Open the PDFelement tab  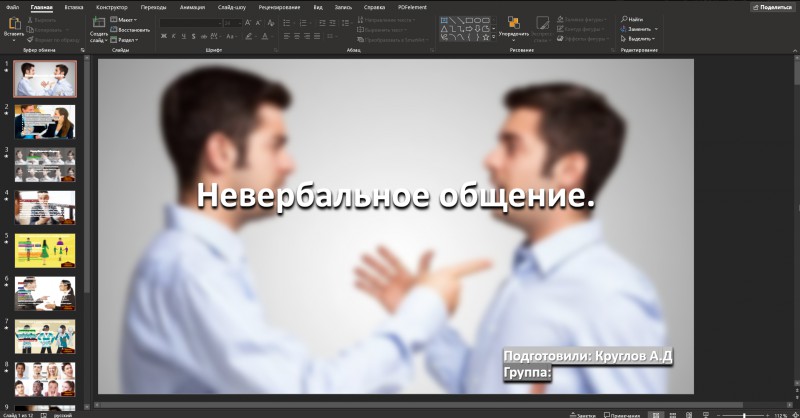[412, 7]
